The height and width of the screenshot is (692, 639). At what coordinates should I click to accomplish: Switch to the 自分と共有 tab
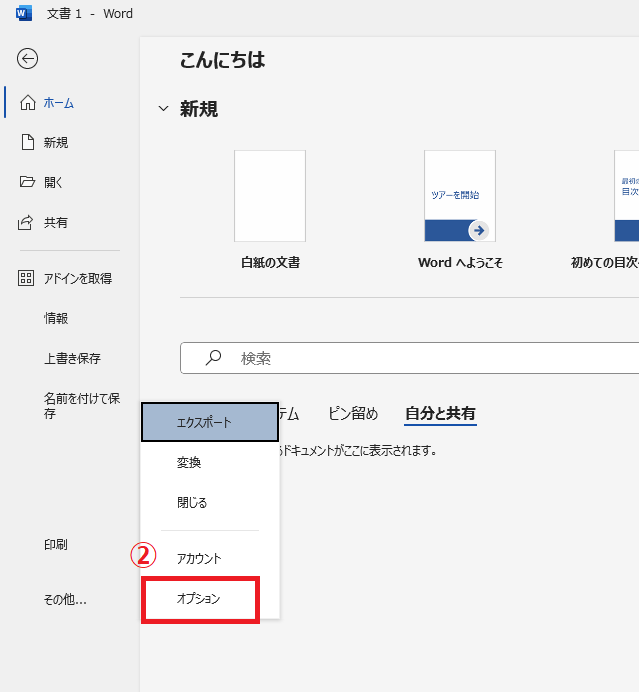tap(440, 414)
